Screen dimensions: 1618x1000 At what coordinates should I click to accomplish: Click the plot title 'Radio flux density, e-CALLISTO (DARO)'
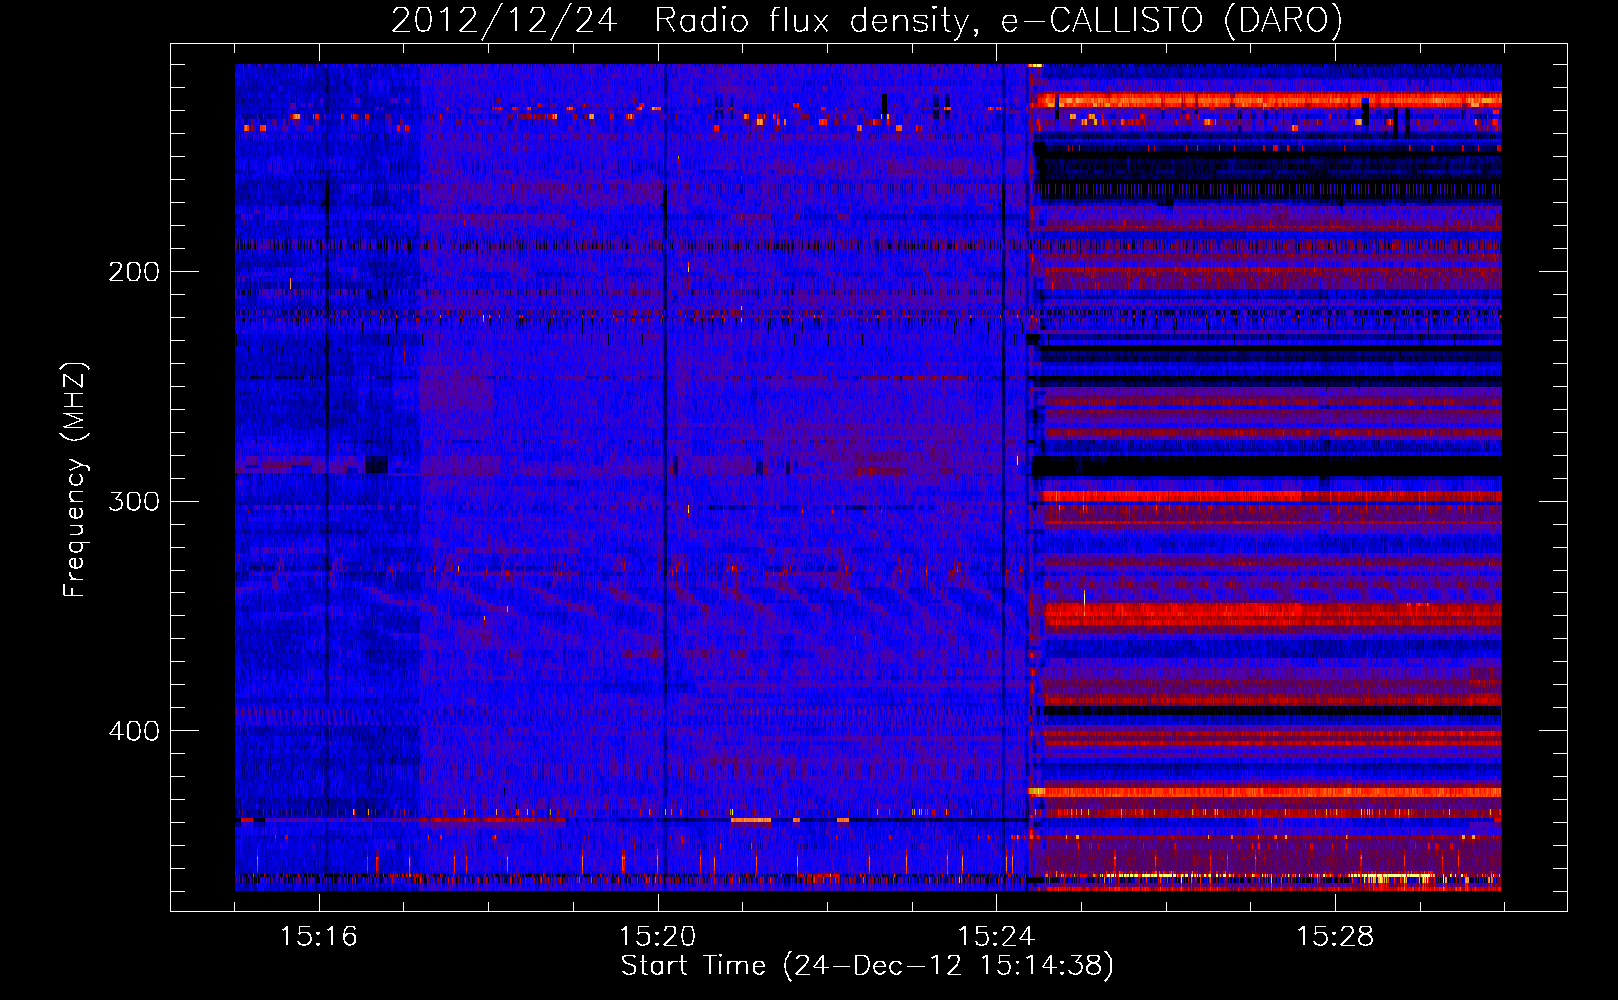pyautogui.click(x=998, y=21)
